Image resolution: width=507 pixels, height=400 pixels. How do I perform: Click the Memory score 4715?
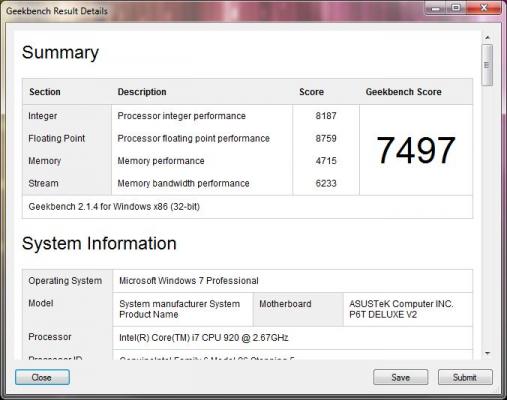[x=326, y=161]
